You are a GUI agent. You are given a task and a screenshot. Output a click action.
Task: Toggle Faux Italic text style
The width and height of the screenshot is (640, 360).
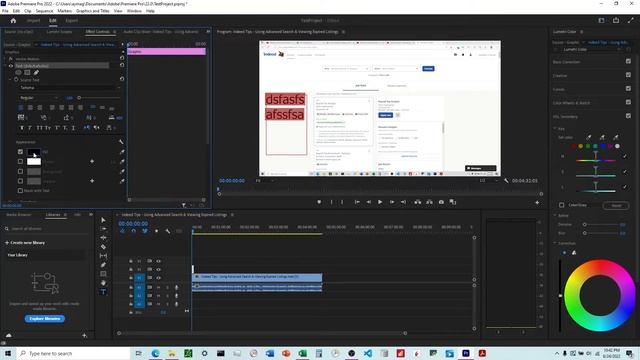(x=30, y=128)
